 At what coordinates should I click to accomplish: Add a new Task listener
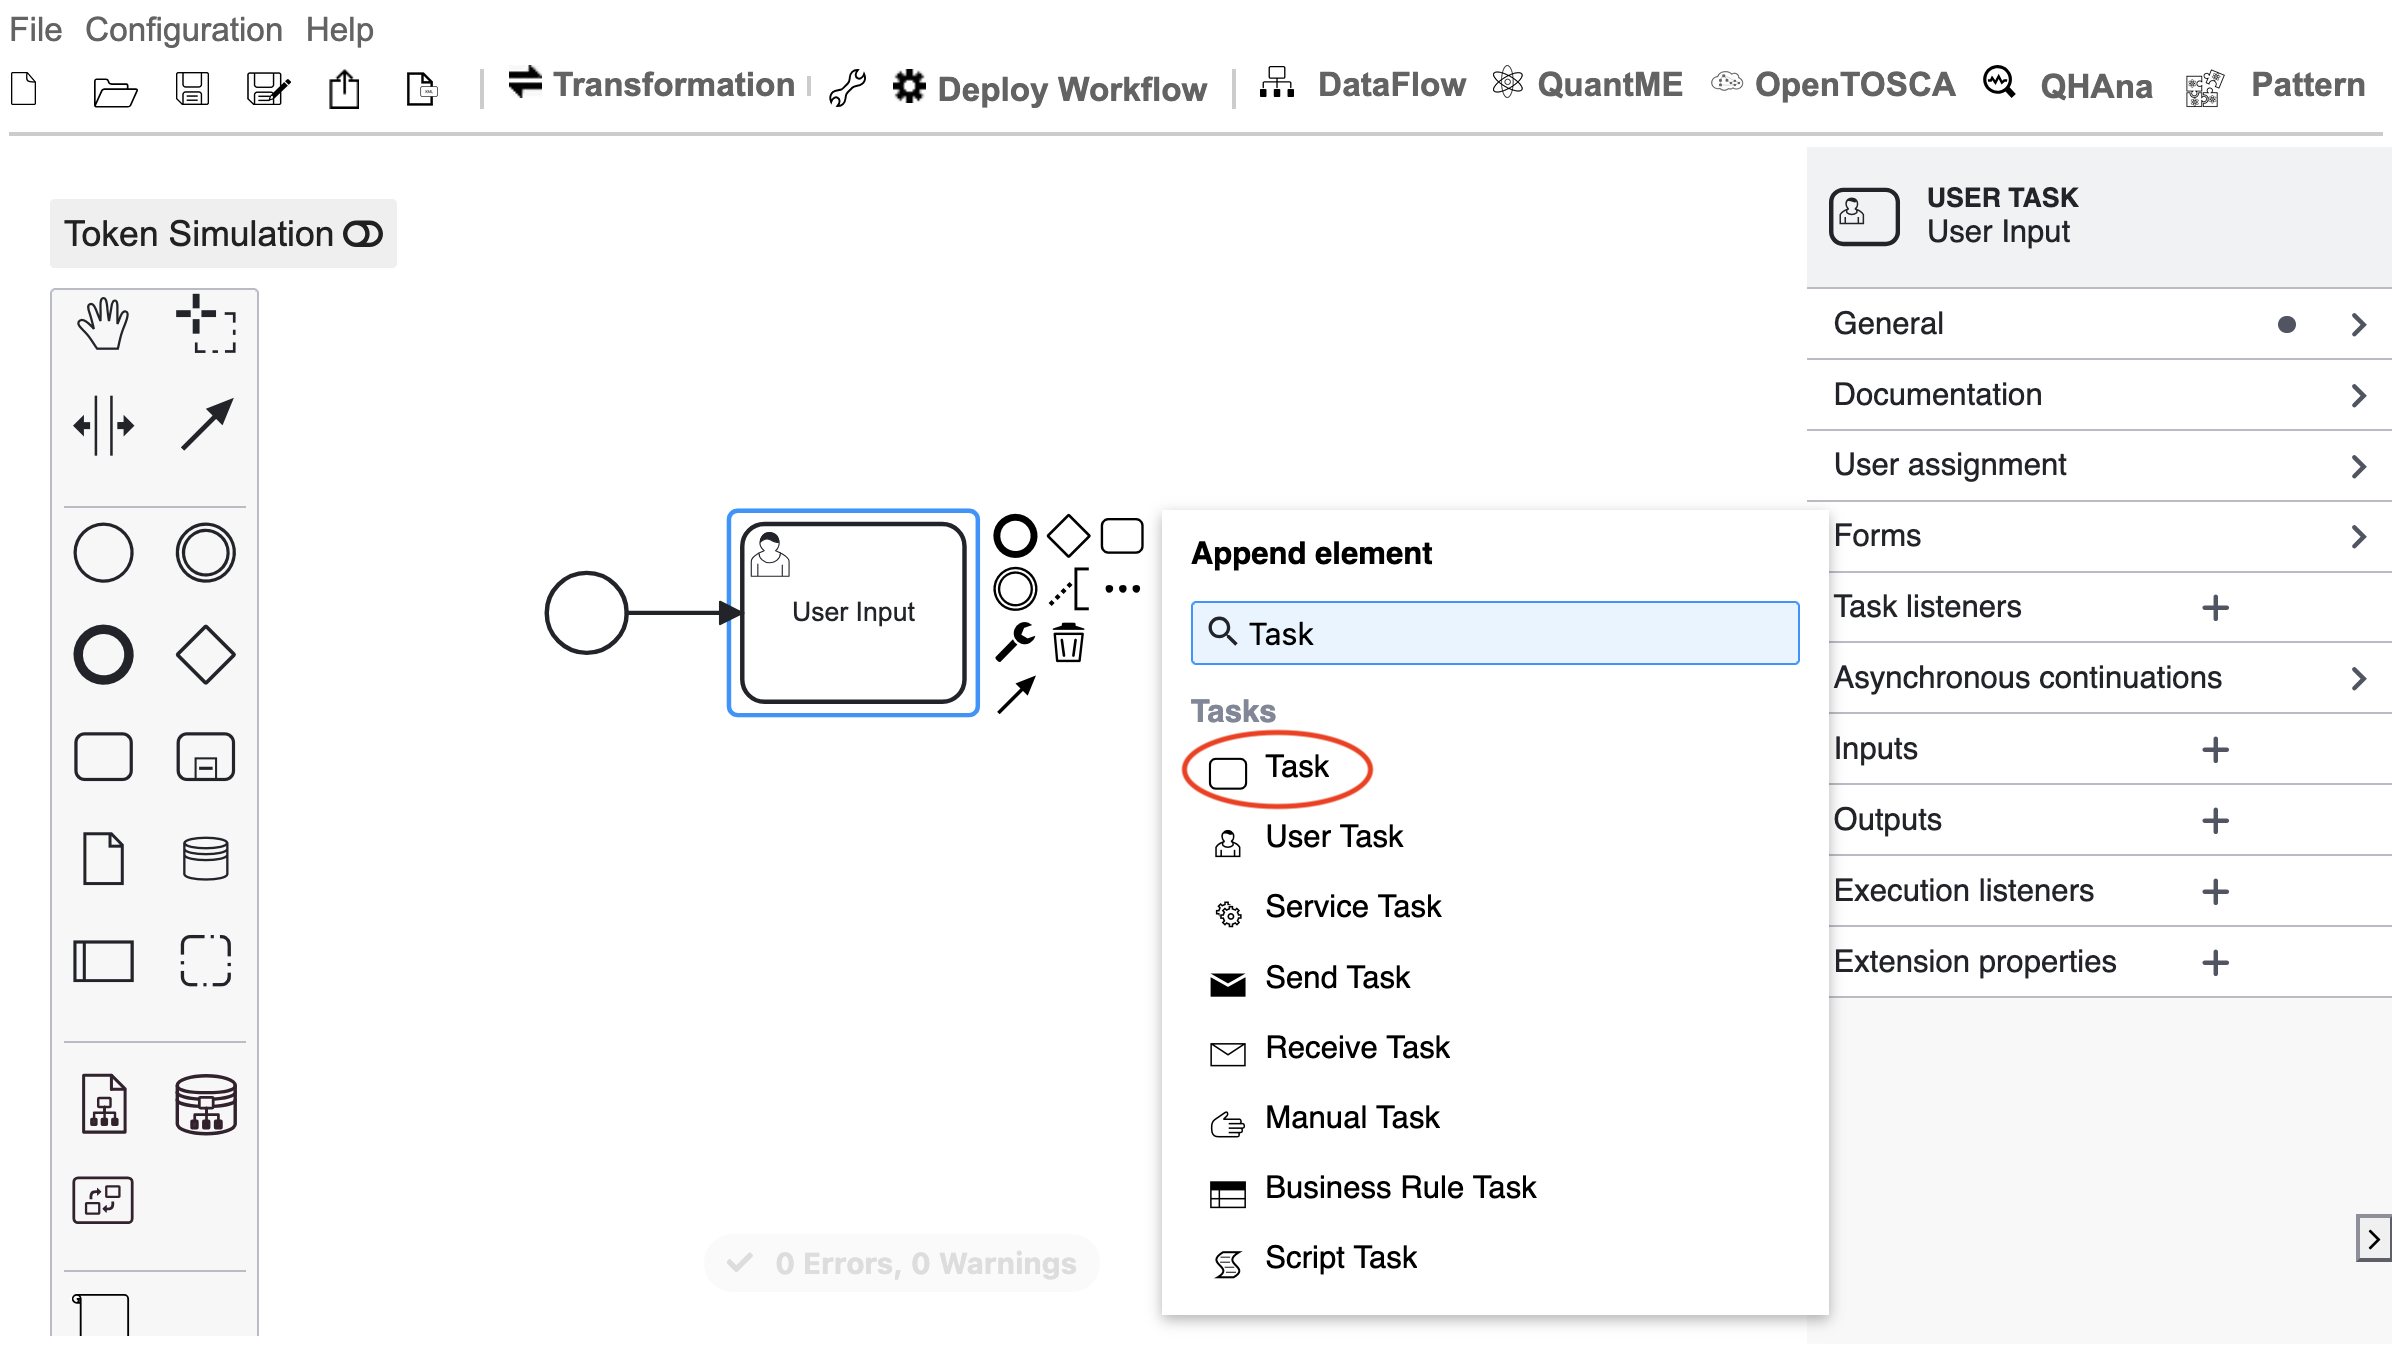2215,608
